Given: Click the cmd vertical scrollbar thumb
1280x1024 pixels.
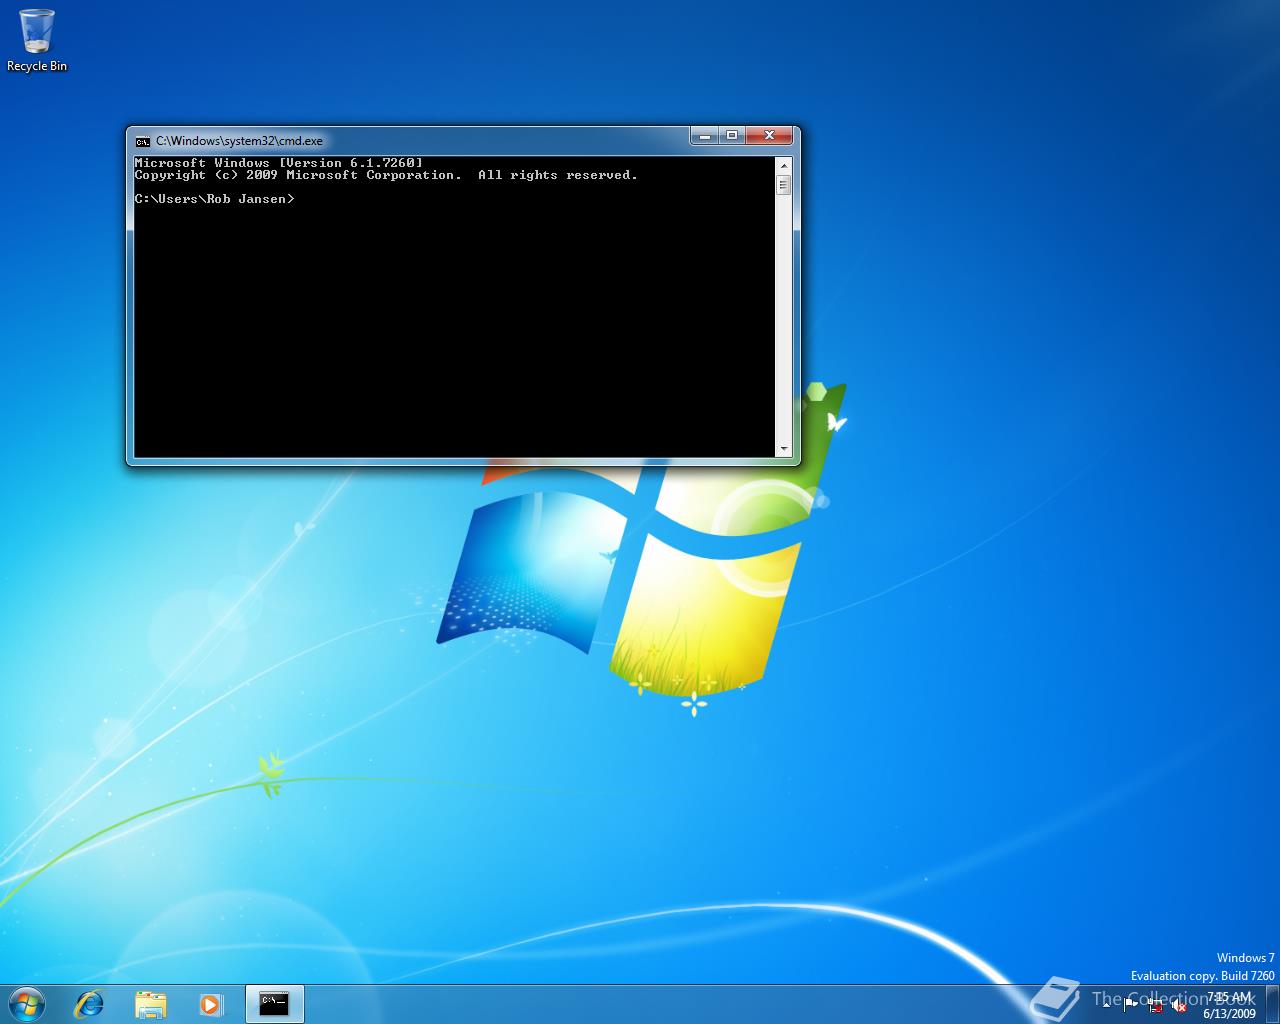Looking at the screenshot, I should (x=783, y=185).
